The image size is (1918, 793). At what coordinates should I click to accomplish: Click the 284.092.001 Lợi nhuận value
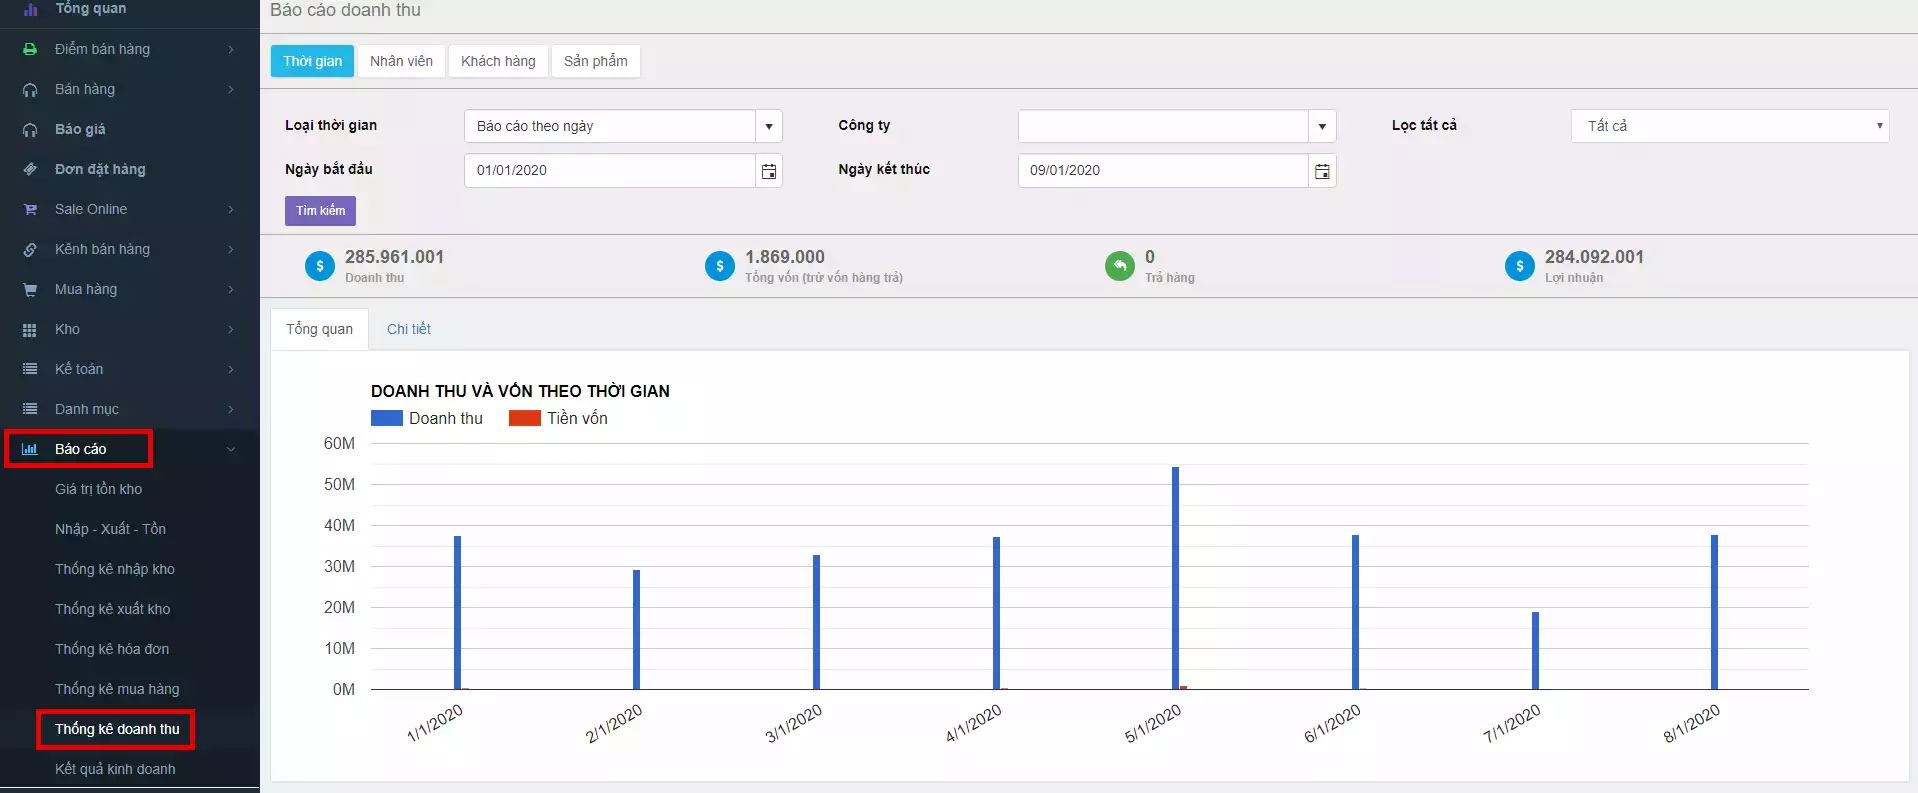(x=1594, y=257)
